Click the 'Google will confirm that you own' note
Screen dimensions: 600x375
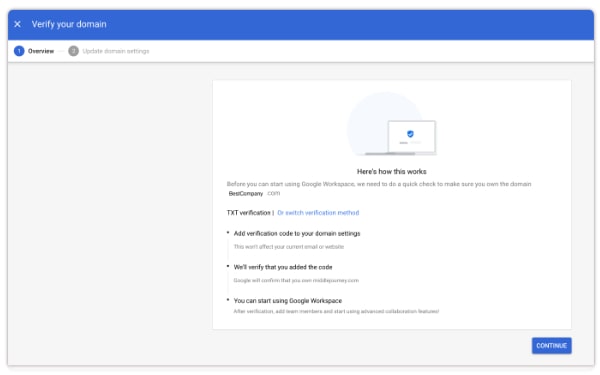296,280
